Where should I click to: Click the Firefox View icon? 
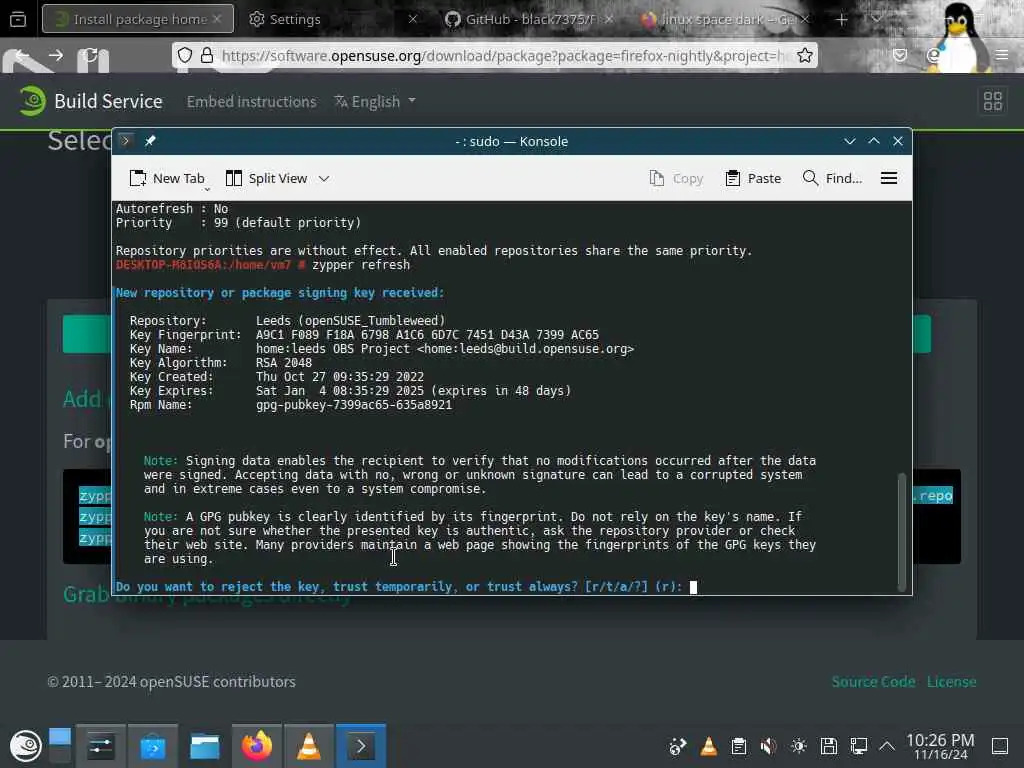(18, 19)
